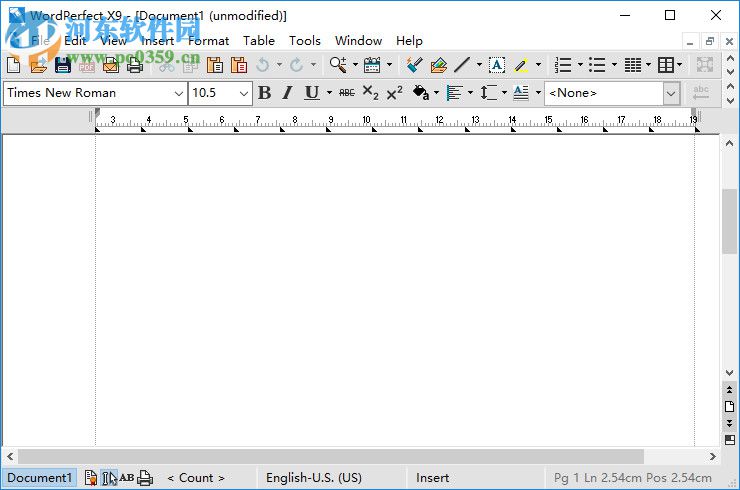Toggle Italic formatting

tap(287, 93)
